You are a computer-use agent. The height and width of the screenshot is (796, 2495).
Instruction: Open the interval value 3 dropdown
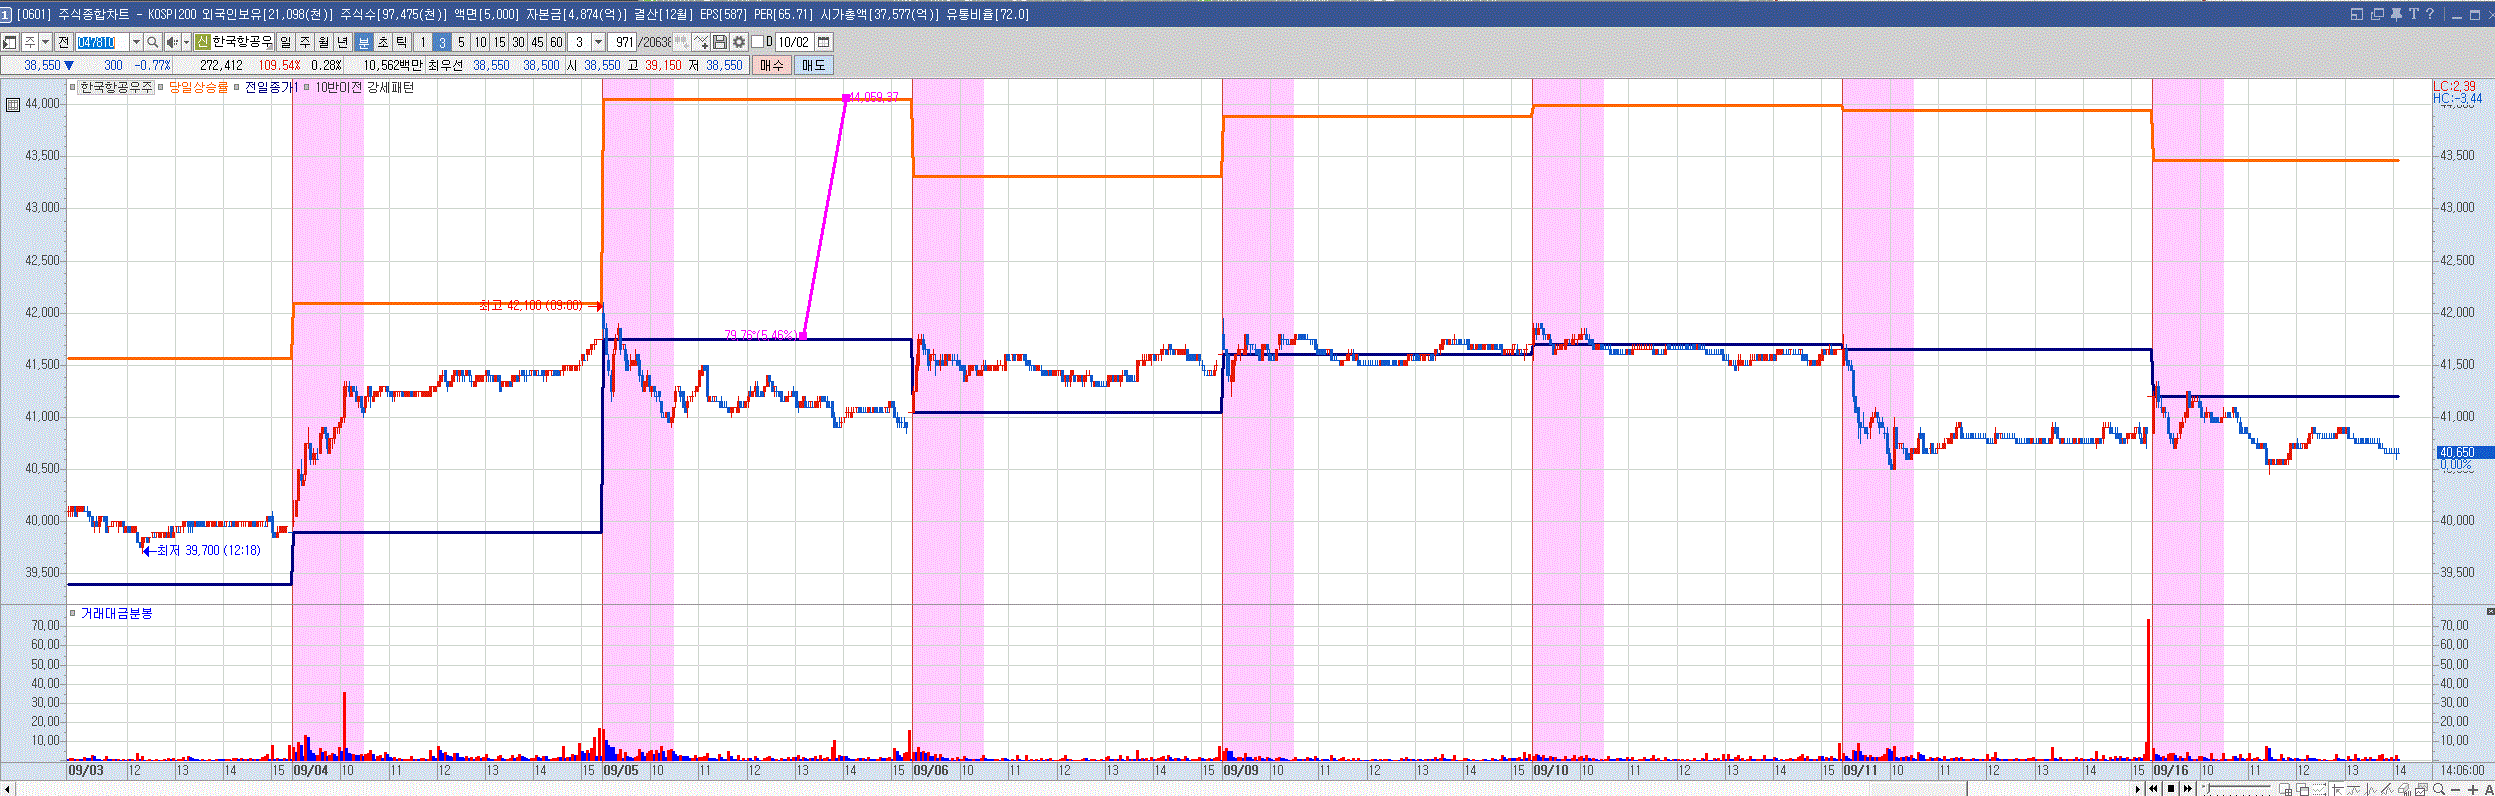(x=598, y=42)
